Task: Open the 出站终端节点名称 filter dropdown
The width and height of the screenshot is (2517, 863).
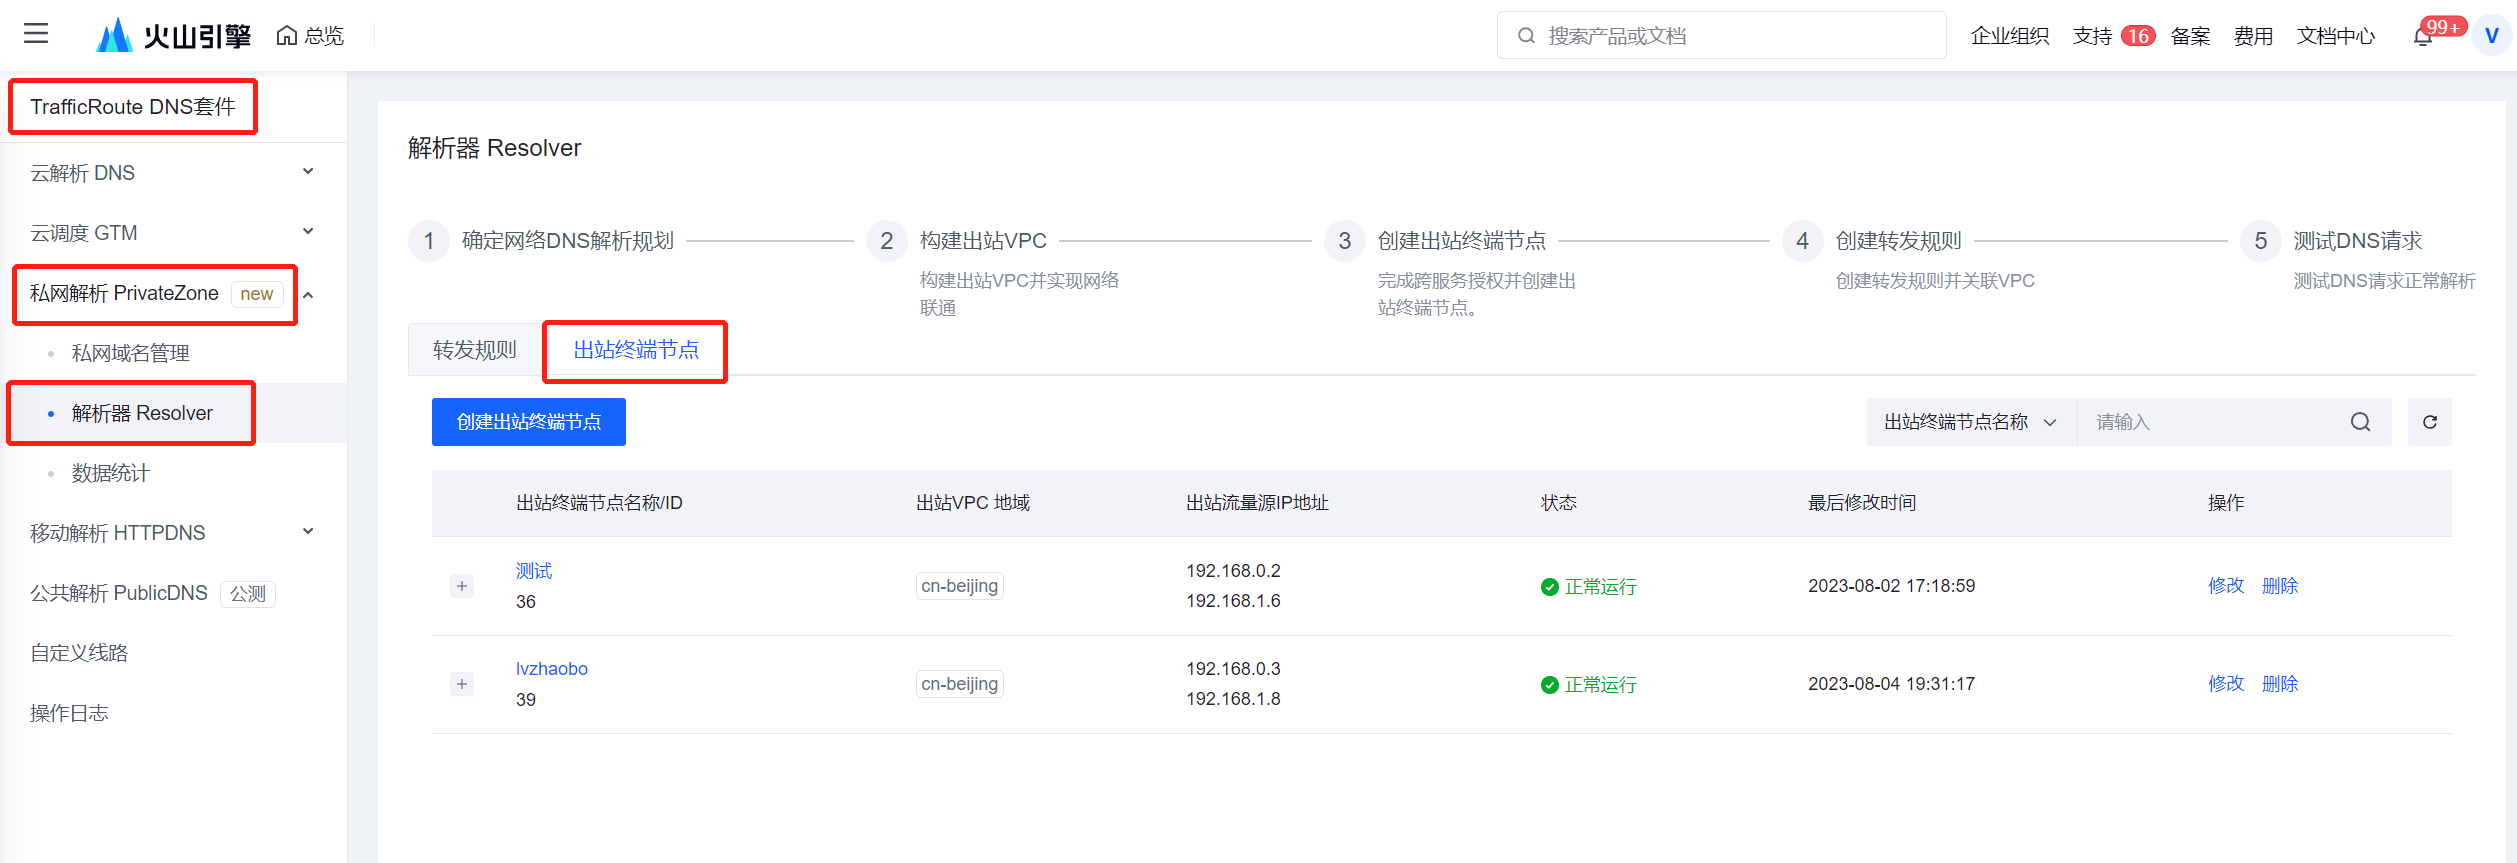Action: coord(1970,422)
